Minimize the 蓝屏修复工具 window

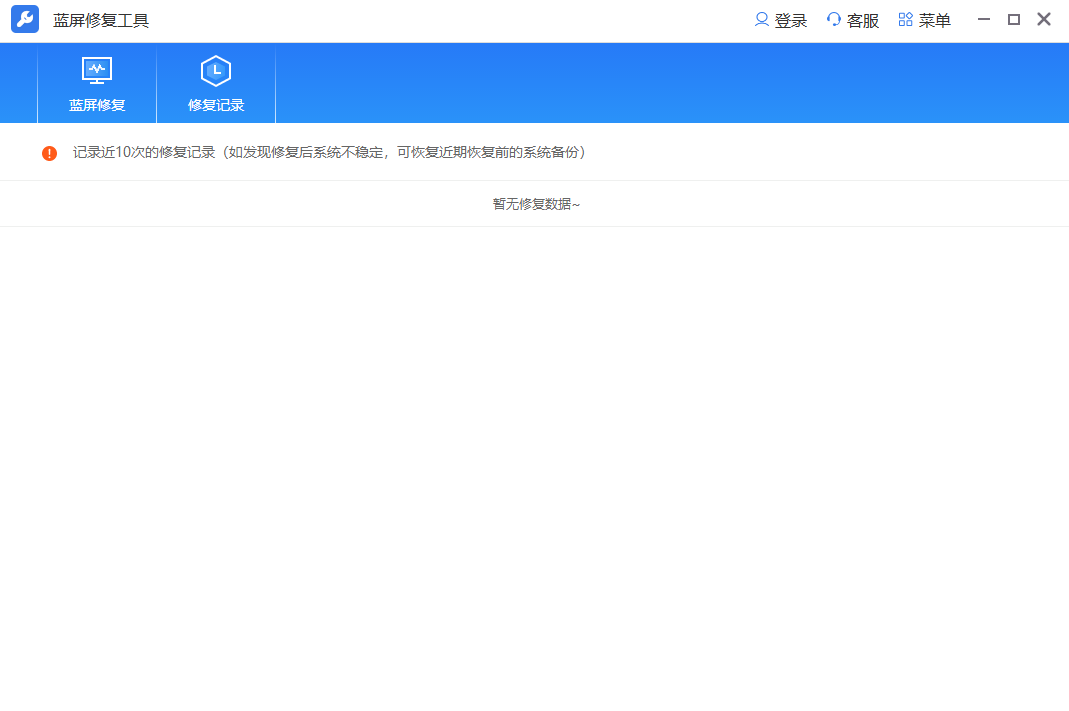984,20
